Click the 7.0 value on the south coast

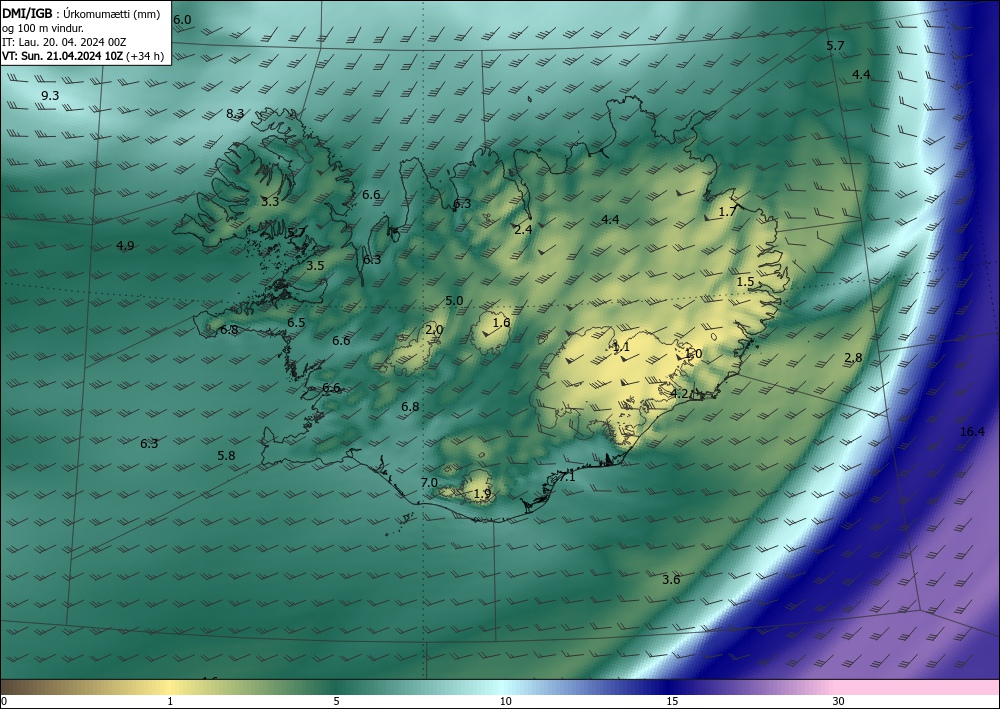[x=429, y=483]
